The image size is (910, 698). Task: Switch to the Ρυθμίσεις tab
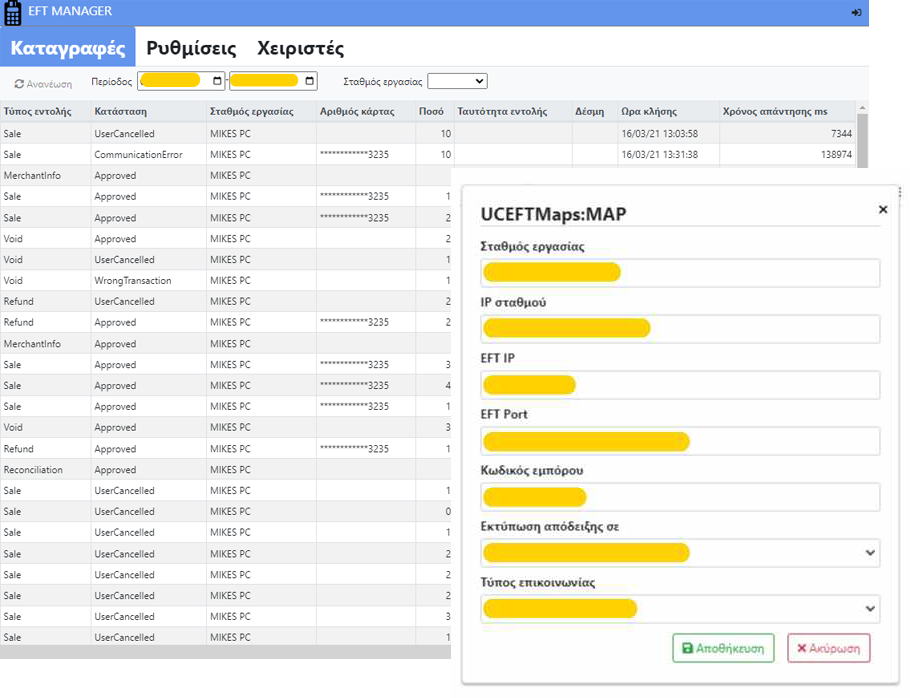point(191,48)
